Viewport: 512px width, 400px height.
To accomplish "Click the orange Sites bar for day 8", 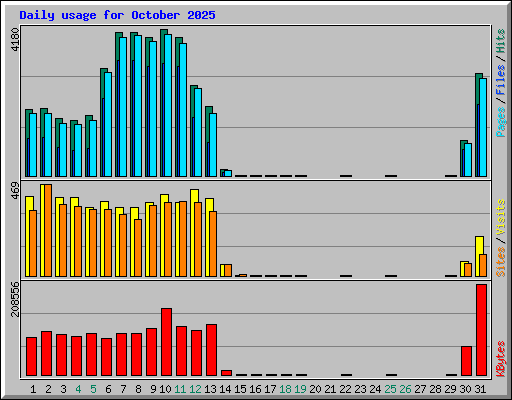I will click(138, 248).
